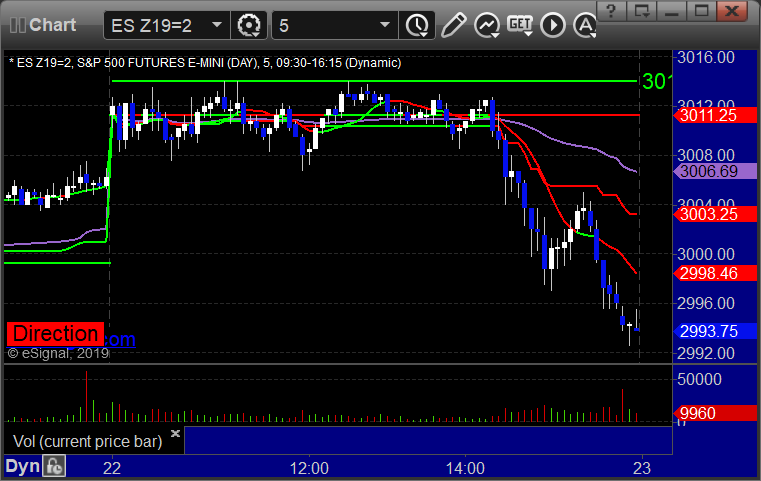Open the studies line-chart icon

[x=487, y=25]
